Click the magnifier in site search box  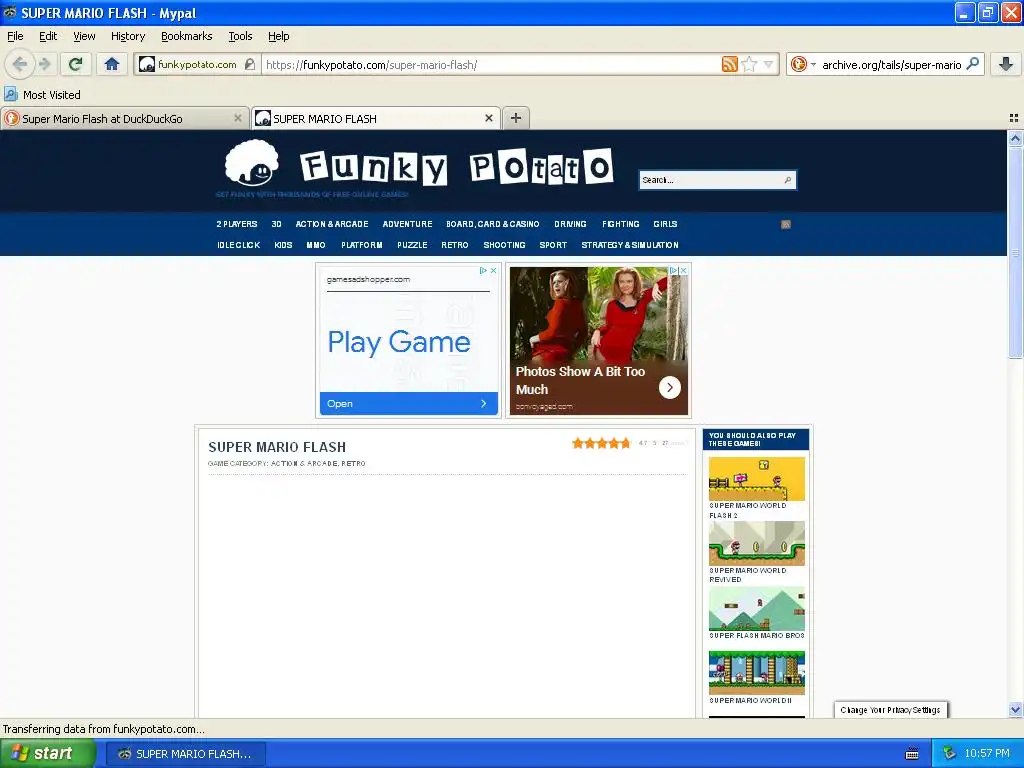click(x=788, y=180)
